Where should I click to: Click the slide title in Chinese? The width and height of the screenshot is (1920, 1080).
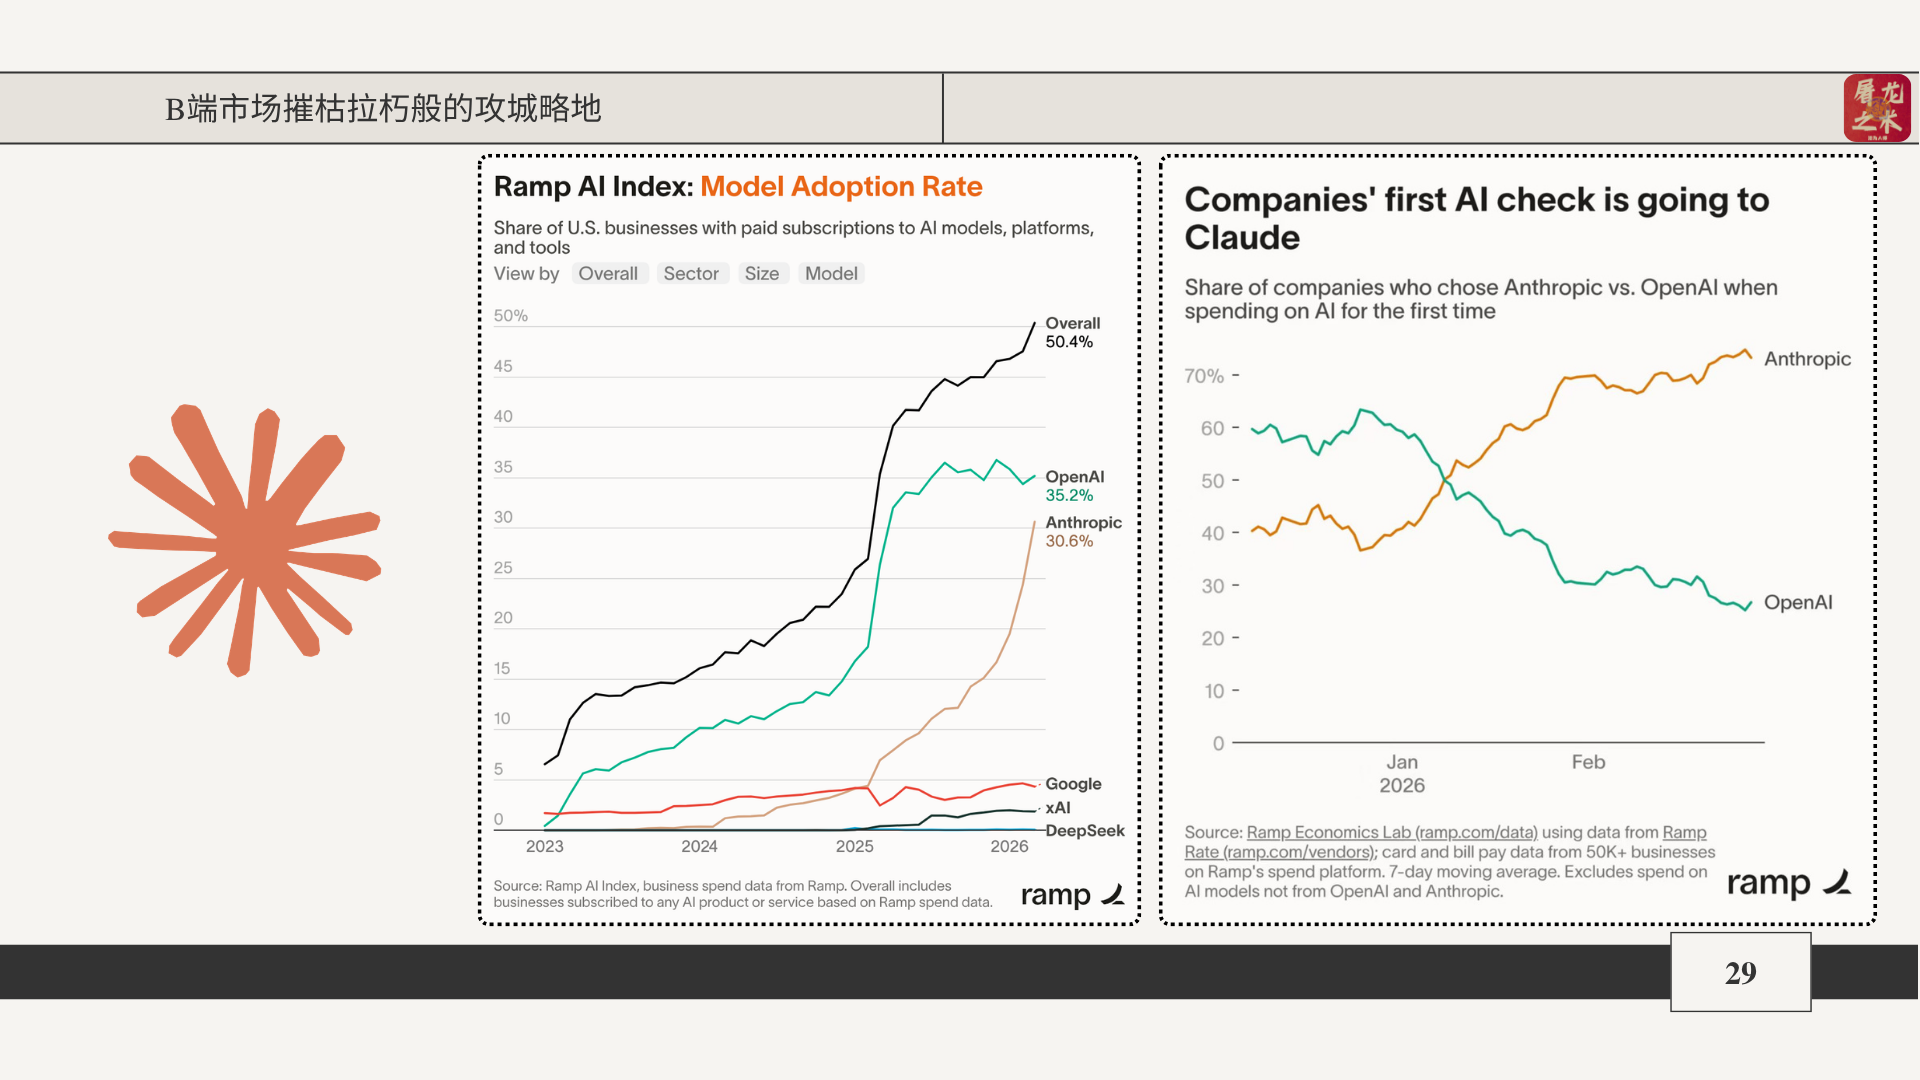tap(383, 108)
